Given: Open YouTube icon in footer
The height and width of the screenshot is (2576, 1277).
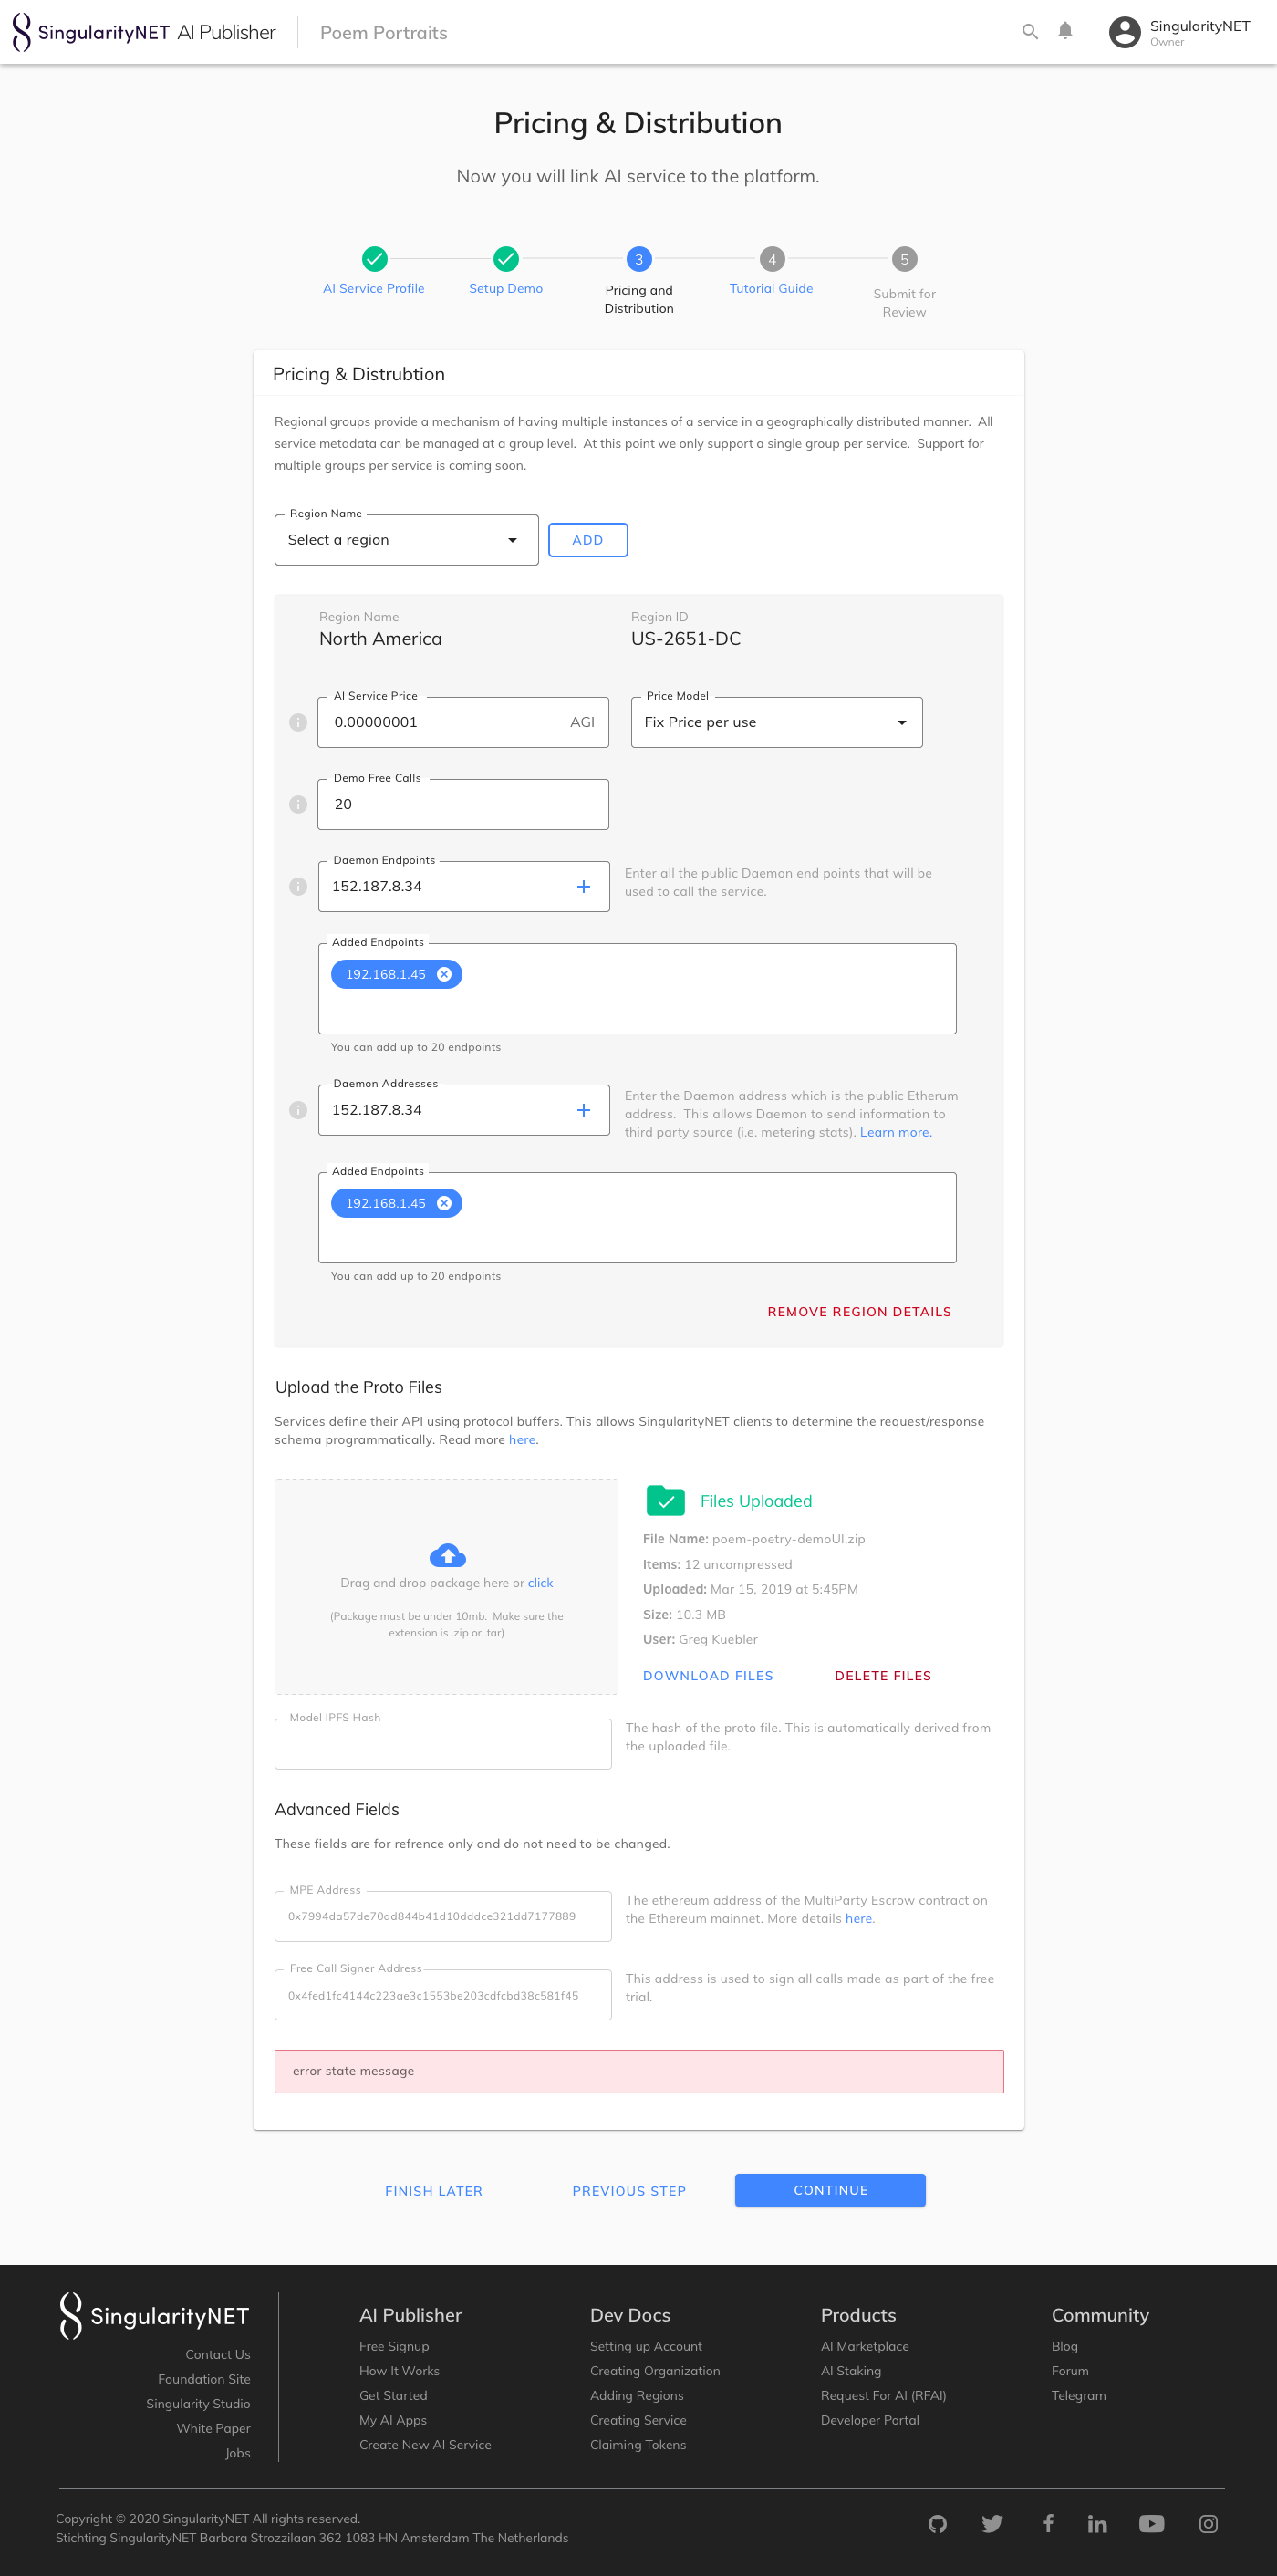Looking at the screenshot, I should click(x=1152, y=2524).
